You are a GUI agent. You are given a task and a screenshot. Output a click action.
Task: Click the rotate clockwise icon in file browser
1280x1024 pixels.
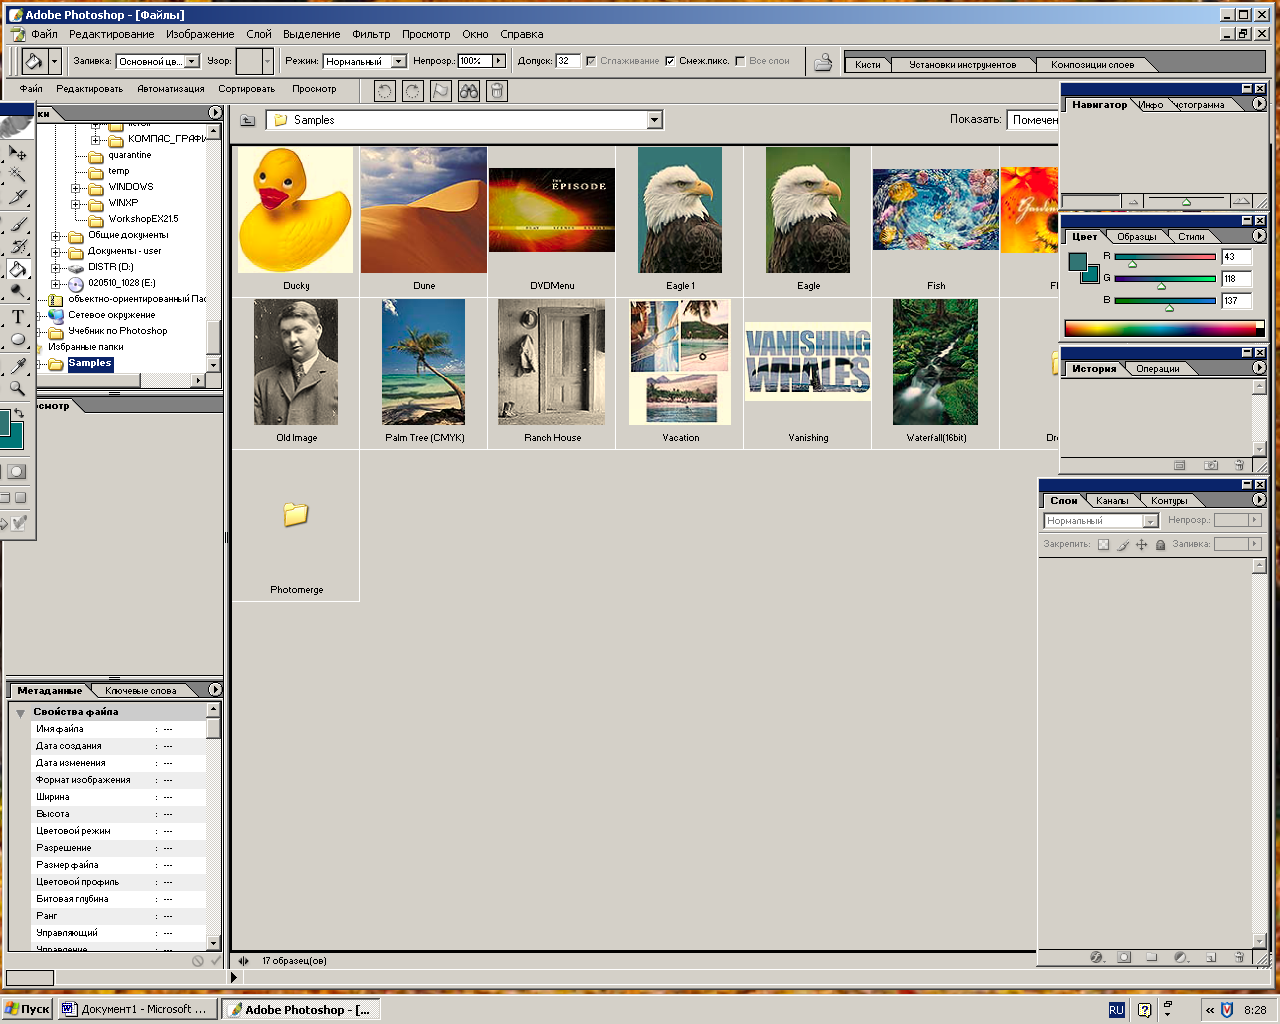point(413,91)
